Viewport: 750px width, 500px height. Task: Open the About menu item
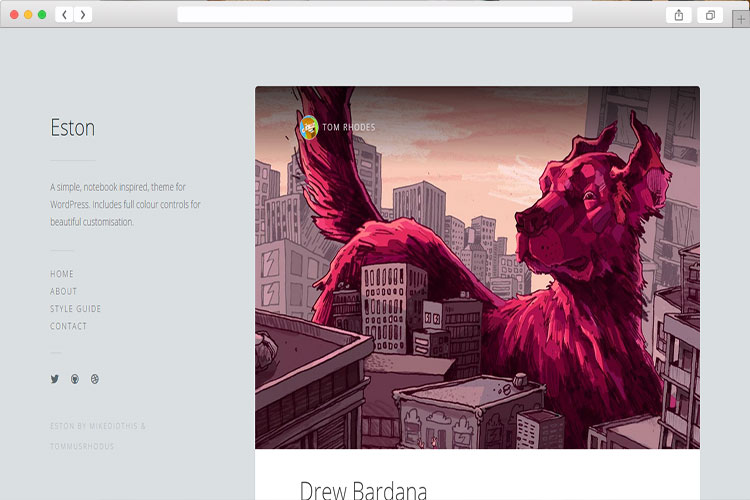point(63,291)
